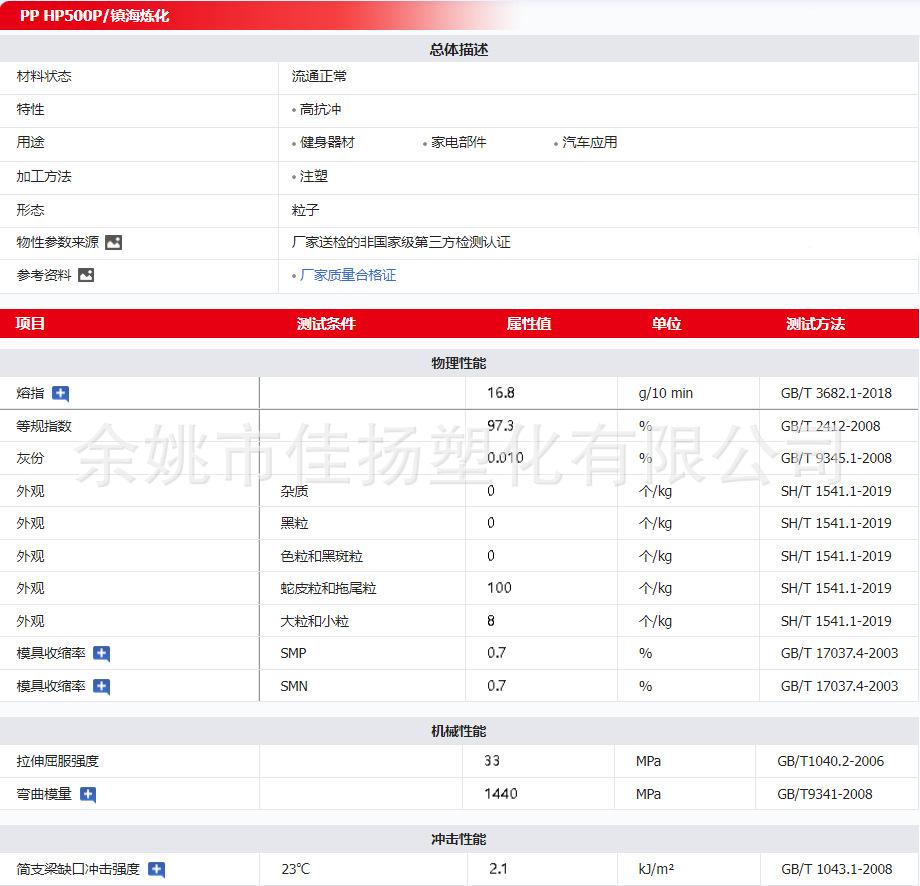Click the image icon beside 物性参数来源
This screenshot has height=886, width=920.
point(113,242)
